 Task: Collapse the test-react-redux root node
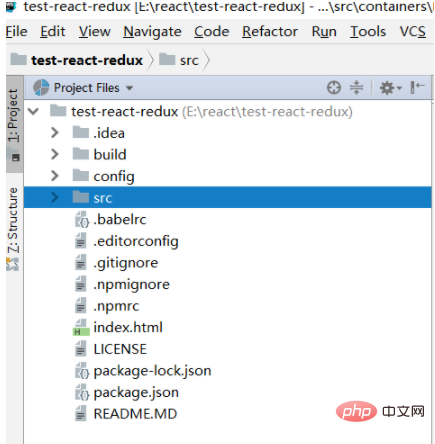(x=34, y=111)
